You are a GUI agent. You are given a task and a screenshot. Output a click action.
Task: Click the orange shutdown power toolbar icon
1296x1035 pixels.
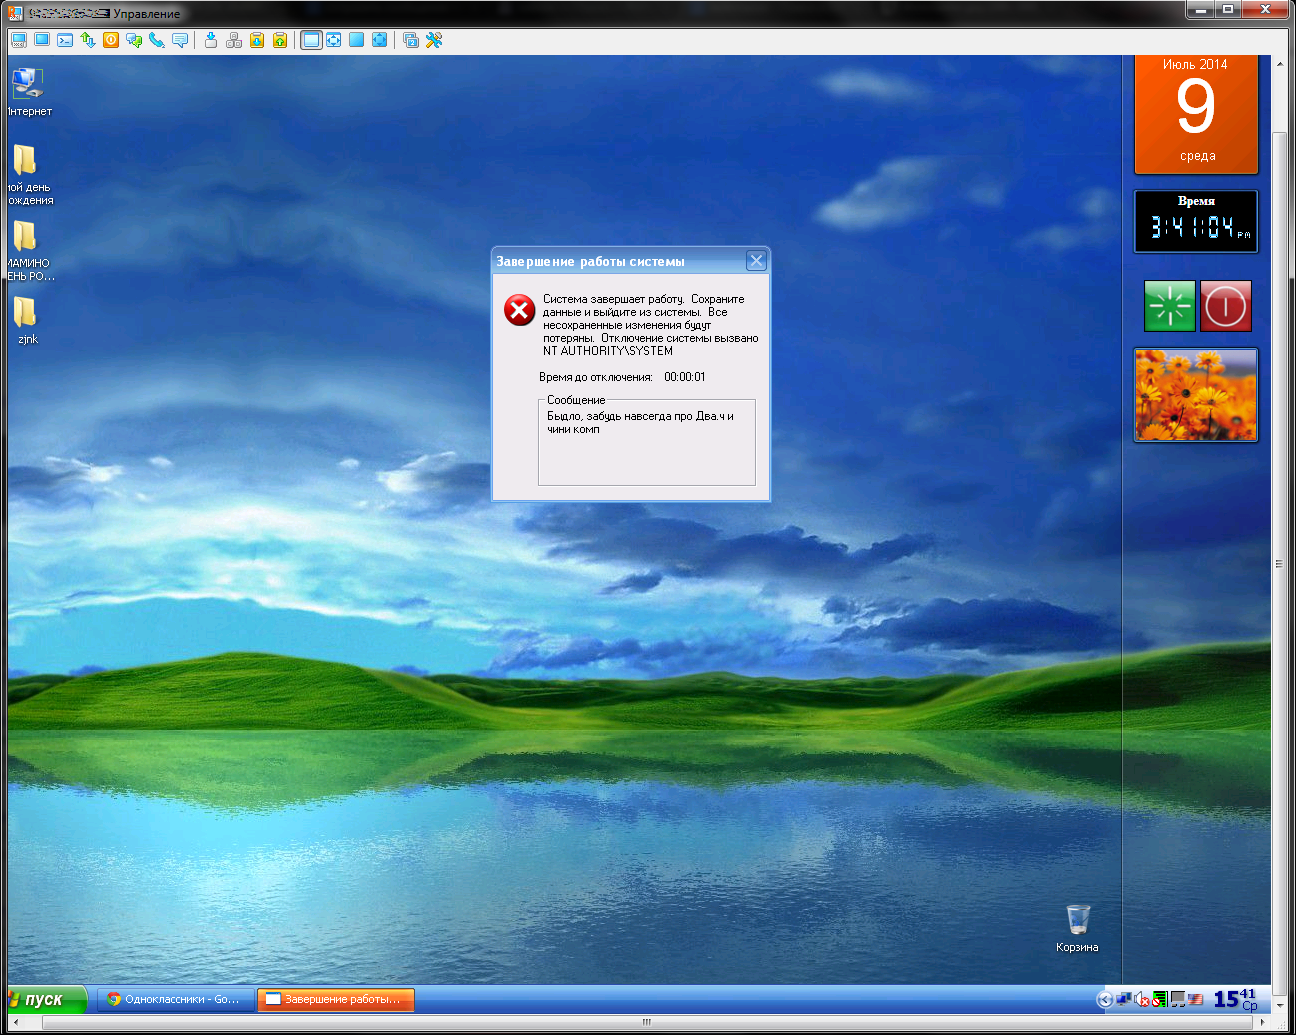pos(111,40)
